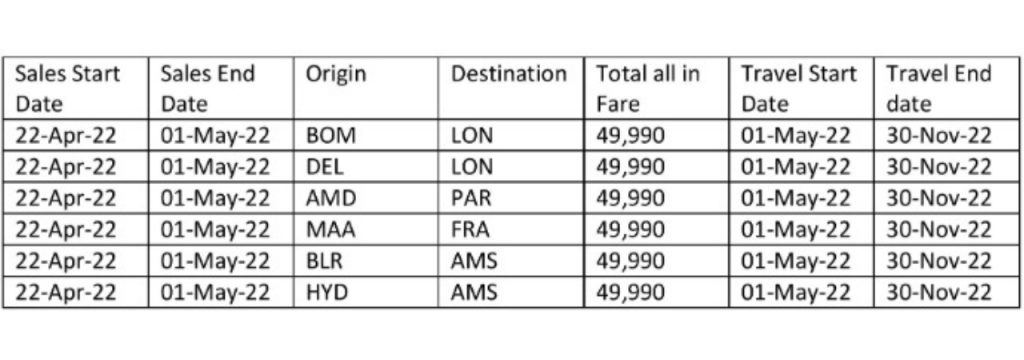Click AMS destination in the HYD row
This screenshot has height=360, width=1024.
pos(511,292)
